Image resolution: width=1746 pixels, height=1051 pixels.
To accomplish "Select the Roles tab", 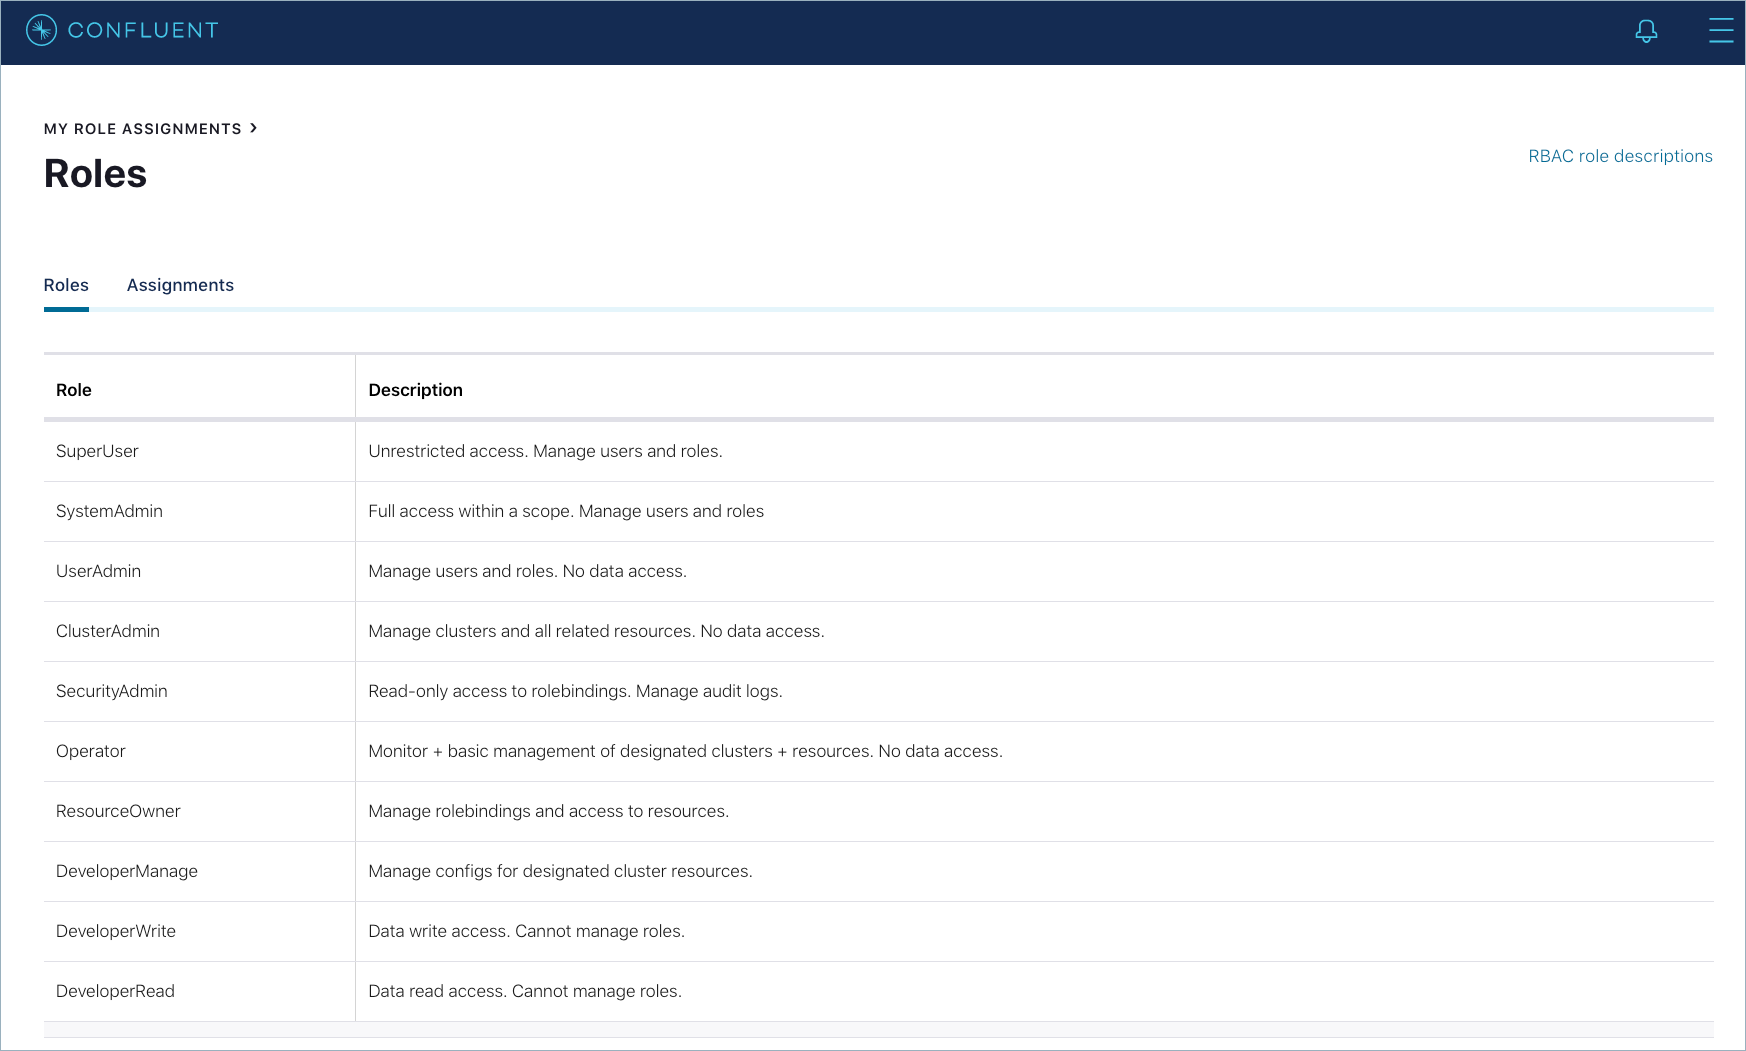I will [66, 285].
